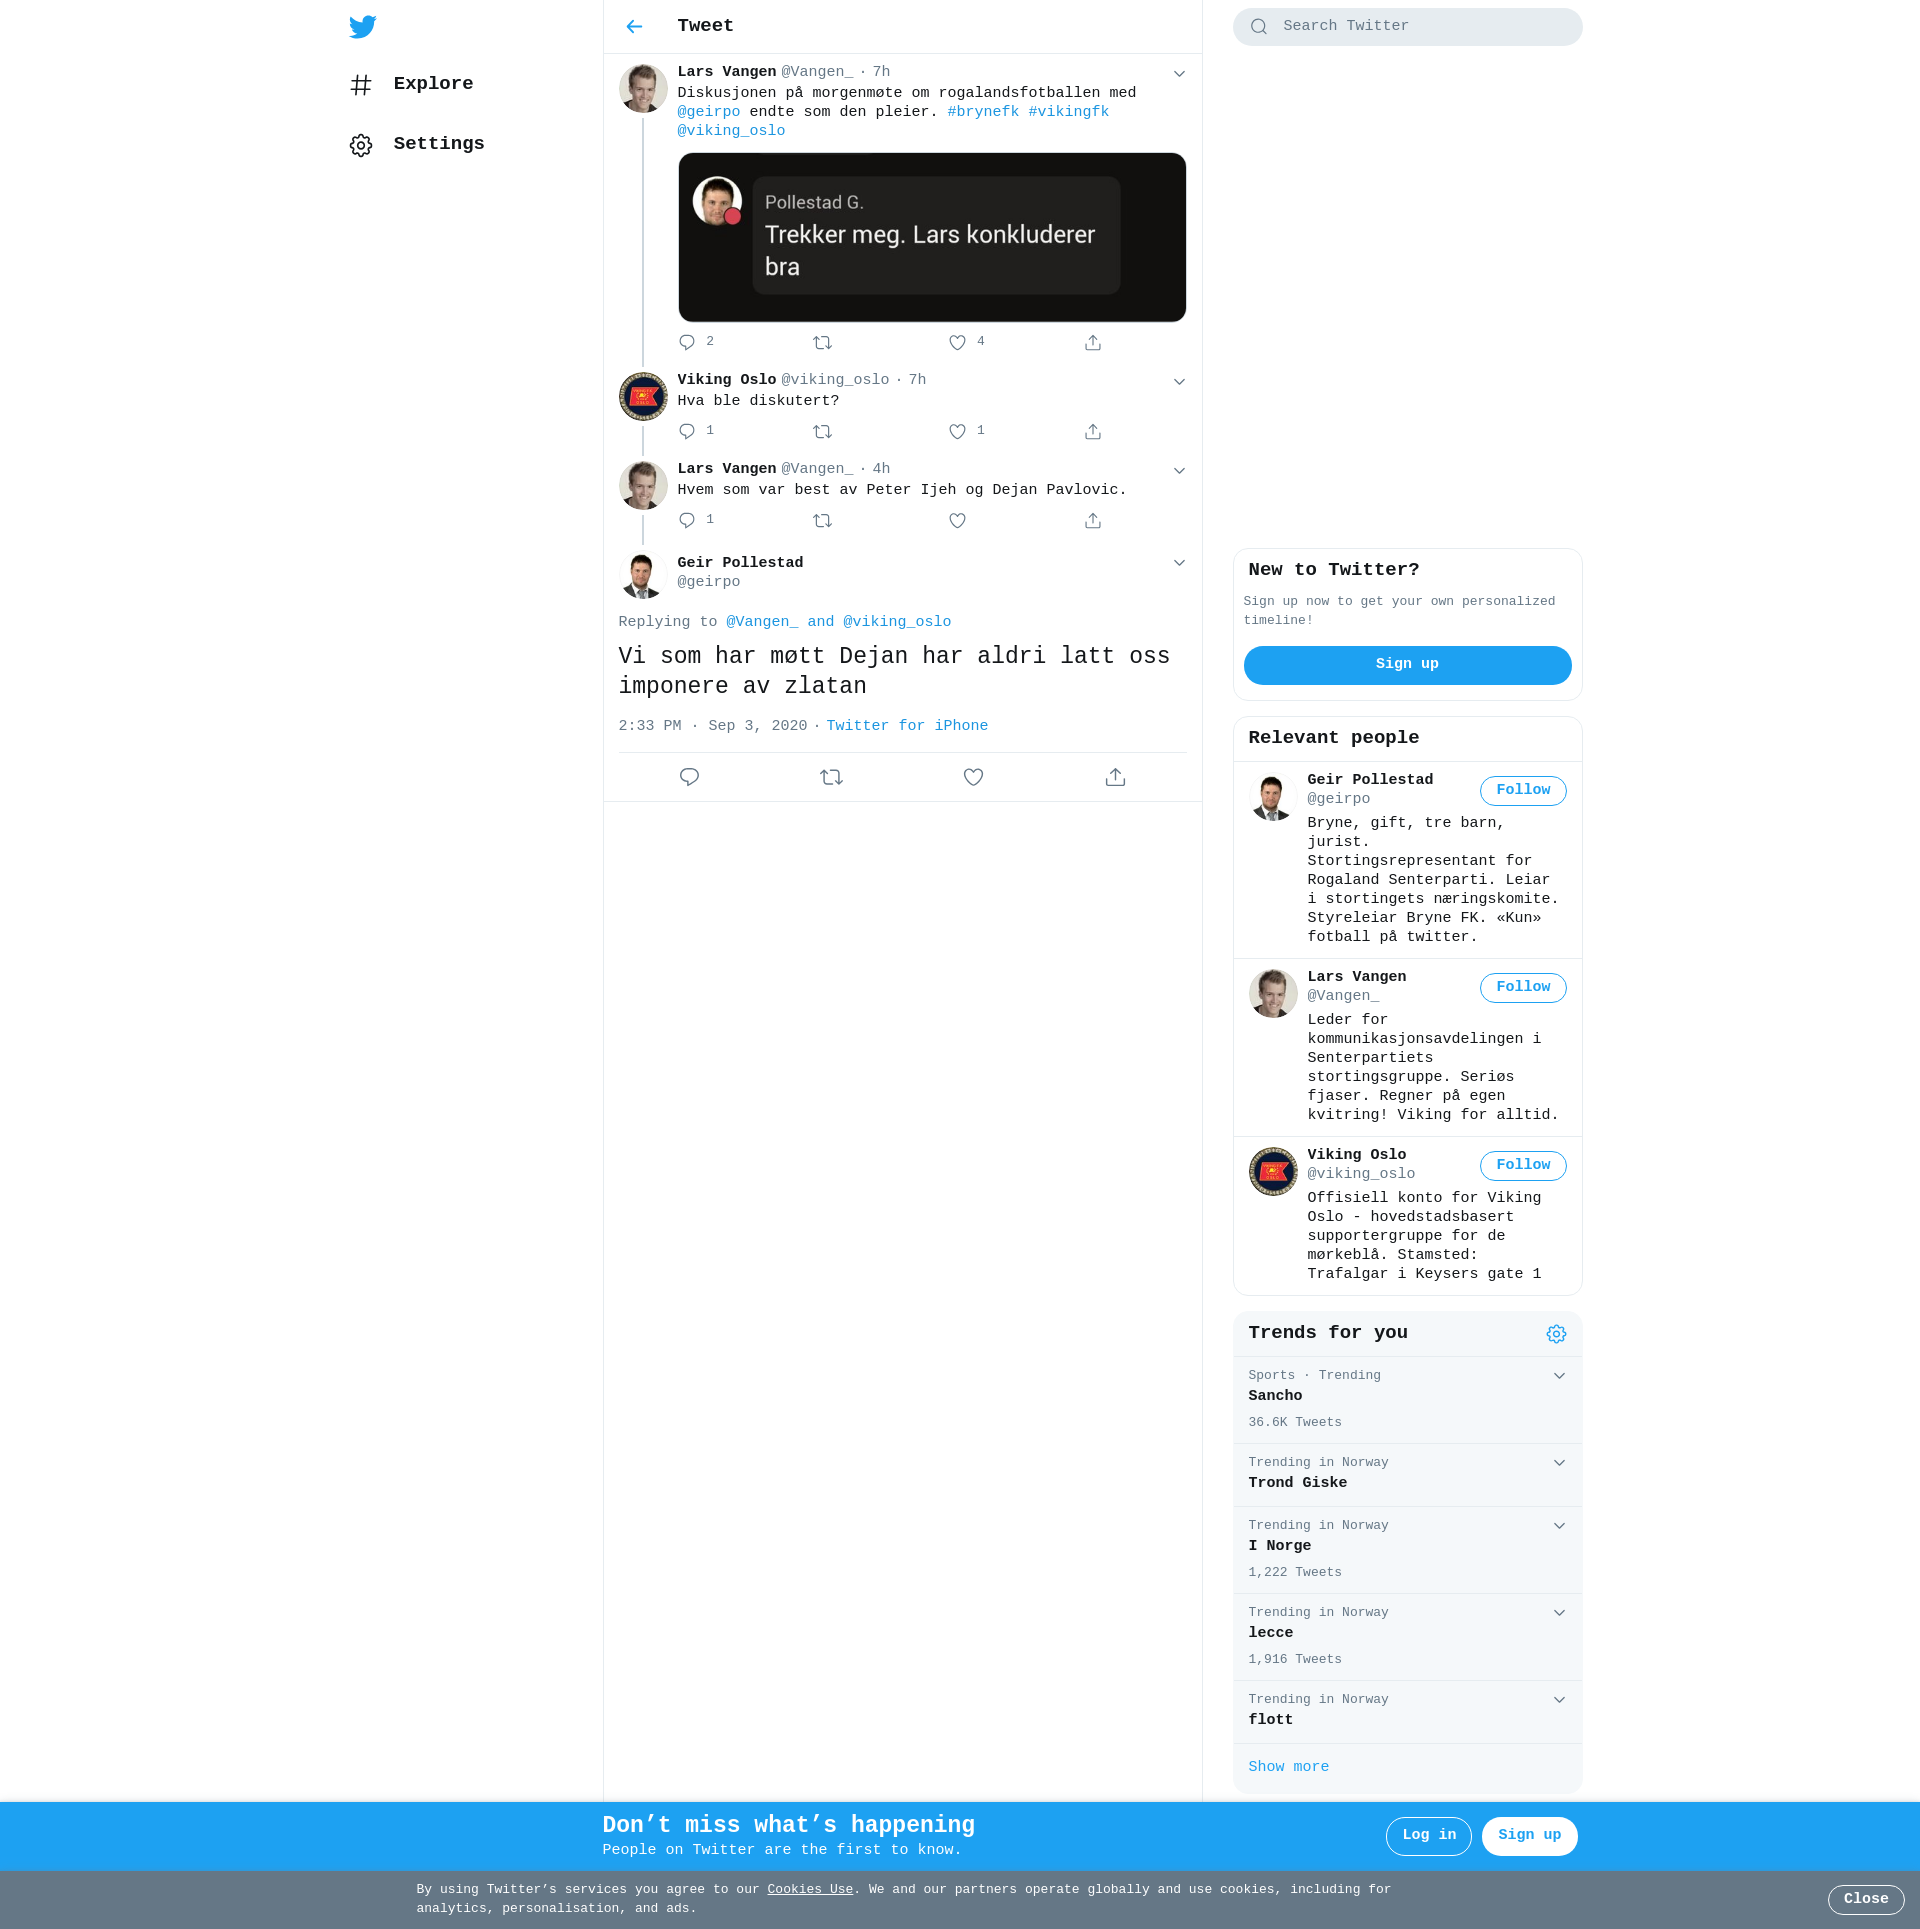The image size is (1920, 1929).
Task: Expand options on Viking Oslo's tweet
Action: click(1179, 381)
